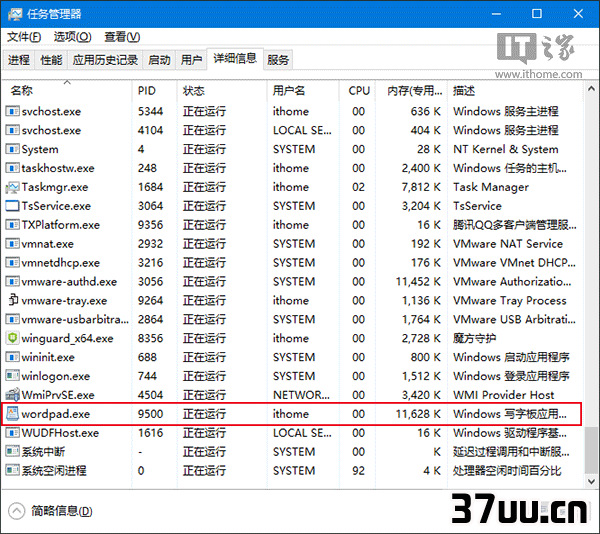The width and height of the screenshot is (600, 534).
Task: Click the description VMware NAT Service
Action: click(x=508, y=244)
